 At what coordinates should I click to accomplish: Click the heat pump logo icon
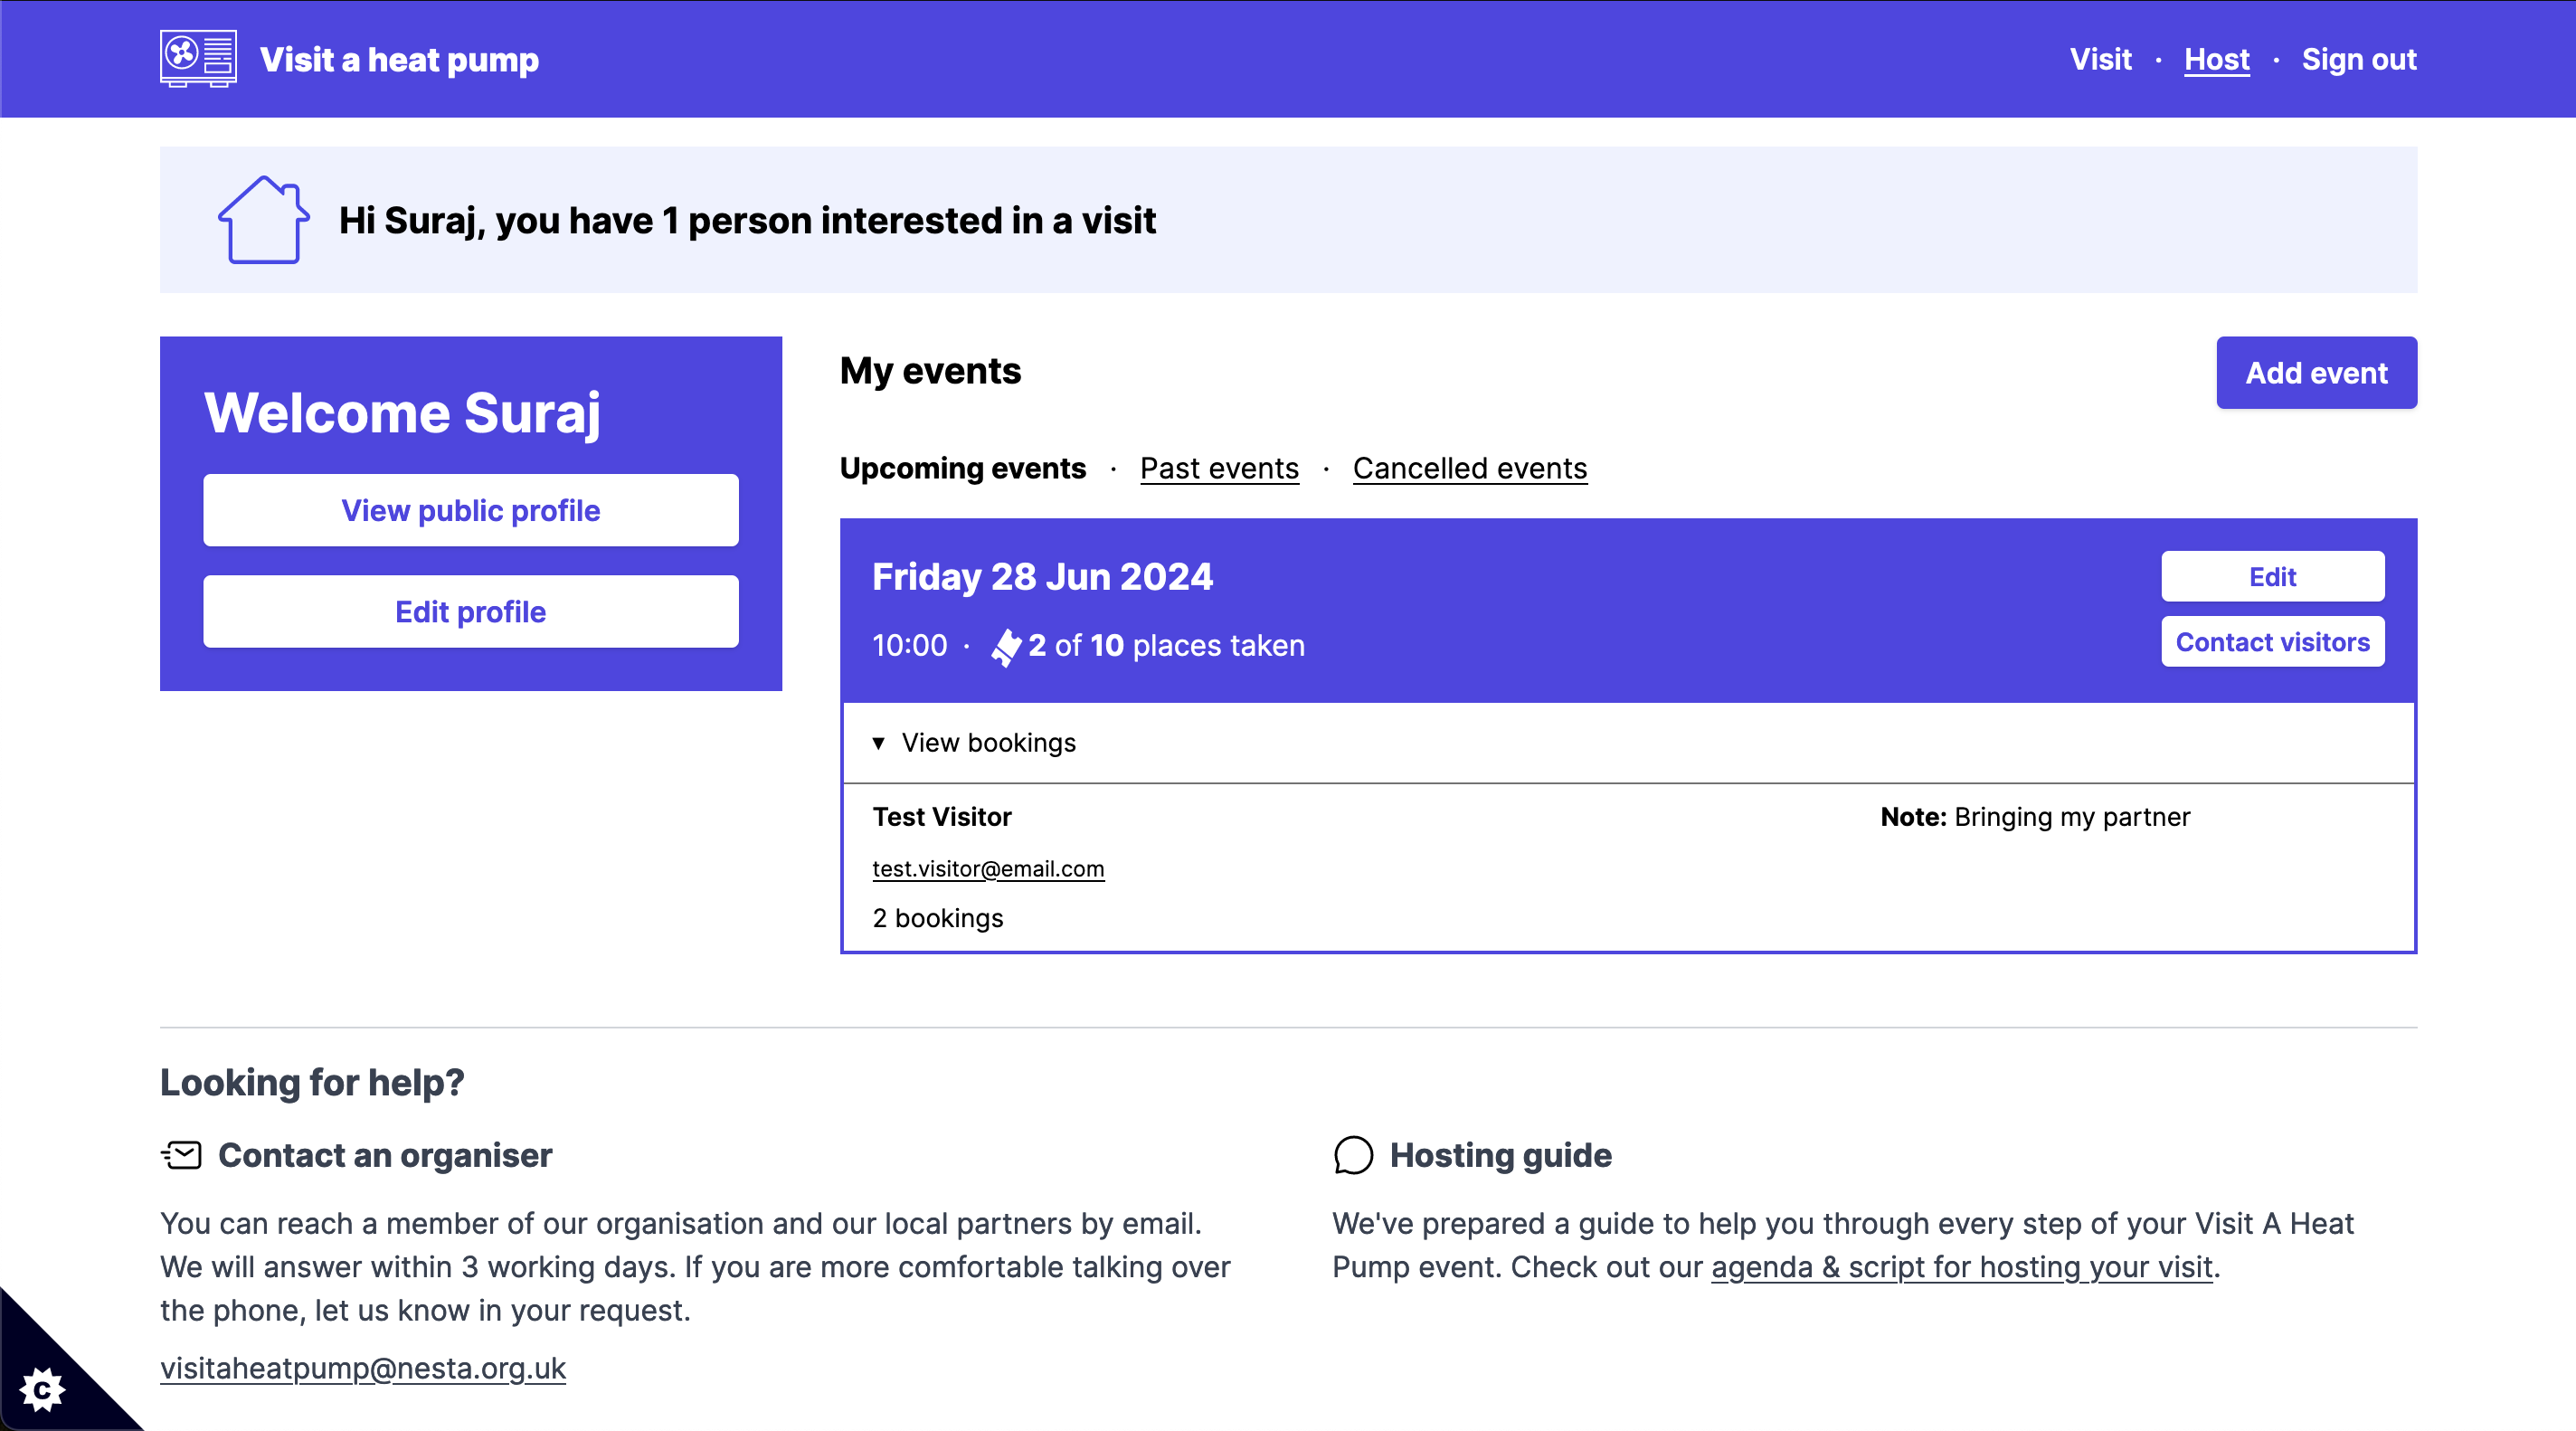[x=198, y=59]
